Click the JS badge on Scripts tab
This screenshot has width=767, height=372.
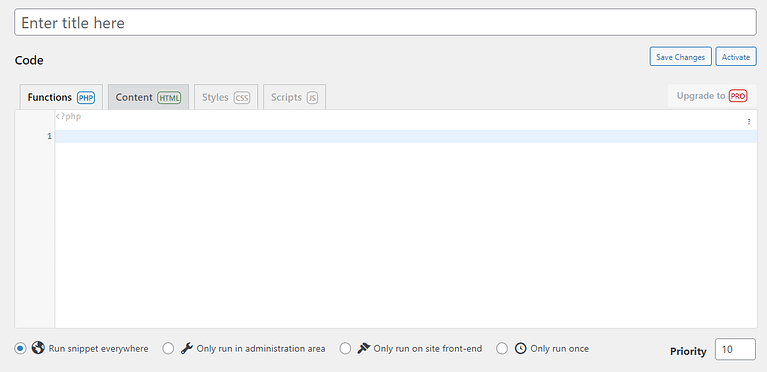tap(312, 98)
